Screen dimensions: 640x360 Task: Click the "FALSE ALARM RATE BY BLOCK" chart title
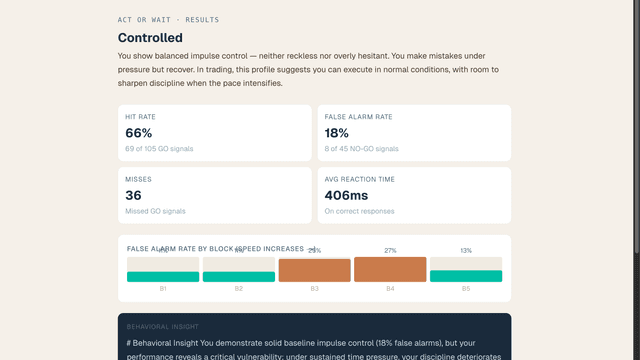click(220, 249)
